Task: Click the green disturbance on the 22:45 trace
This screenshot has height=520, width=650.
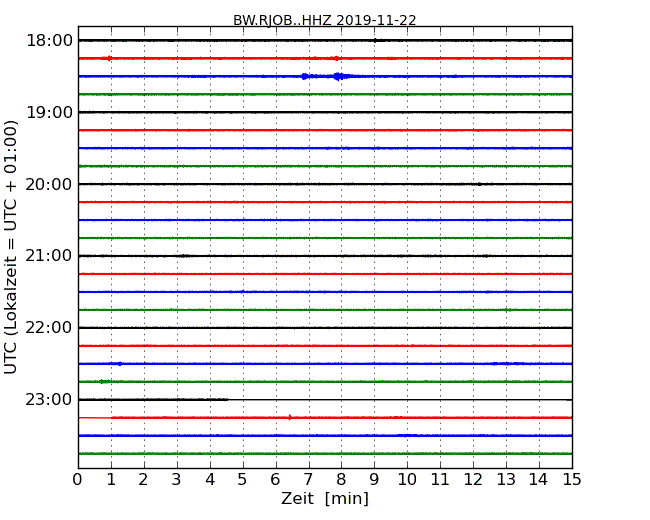Action: pos(105,381)
